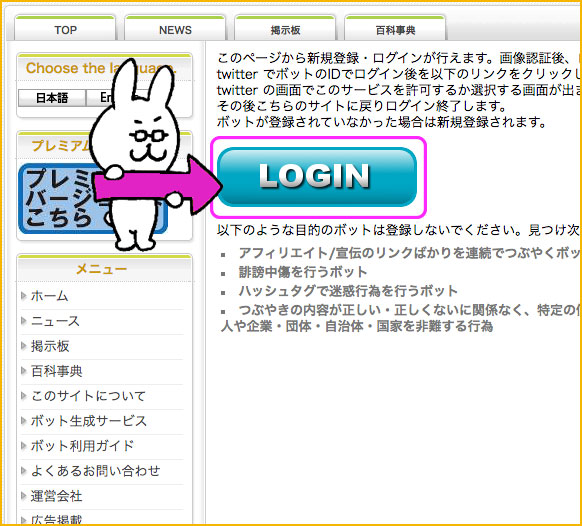Image resolution: width=582 pixels, height=526 pixels.
Task: Click the big LOGIN button
Action: [317, 177]
